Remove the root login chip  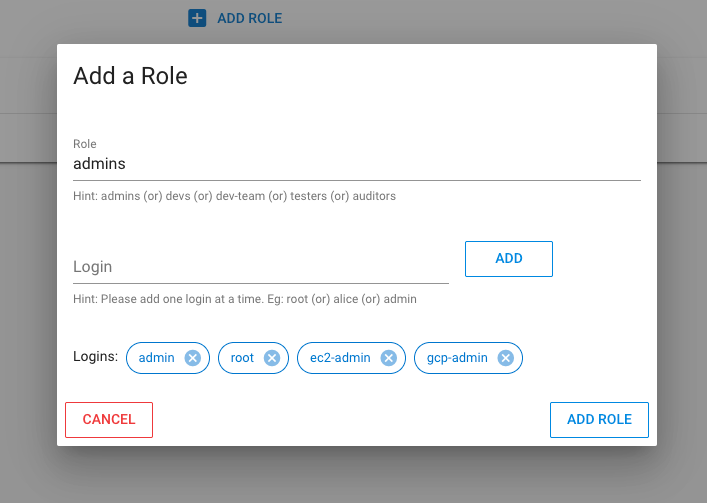[271, 358]
